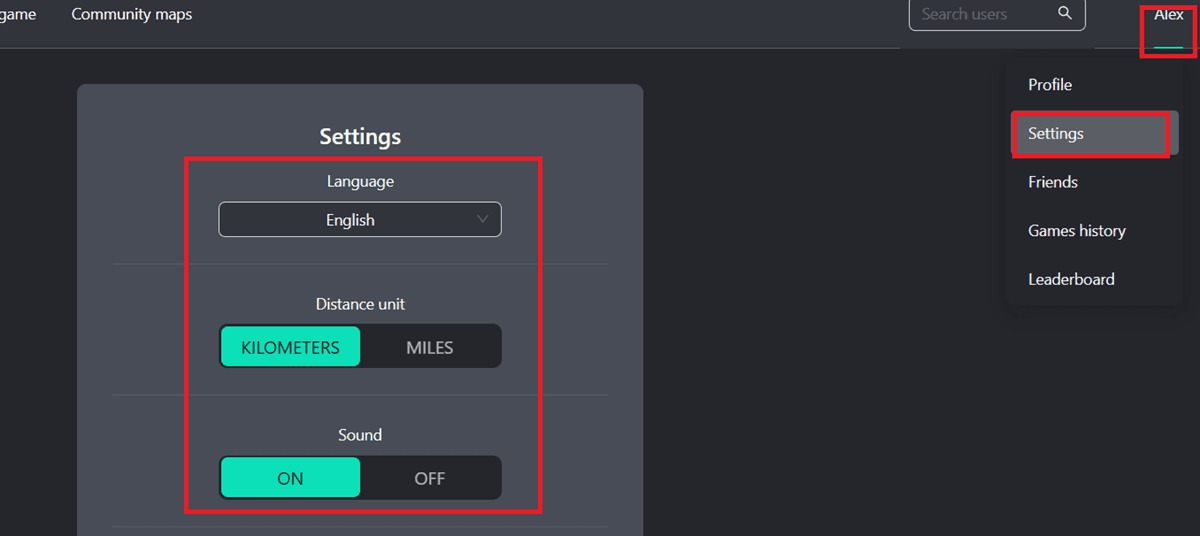Click the Distance unit label
Image resolution: width=1200 pixels, height=536 pixels.
[360, 304]
